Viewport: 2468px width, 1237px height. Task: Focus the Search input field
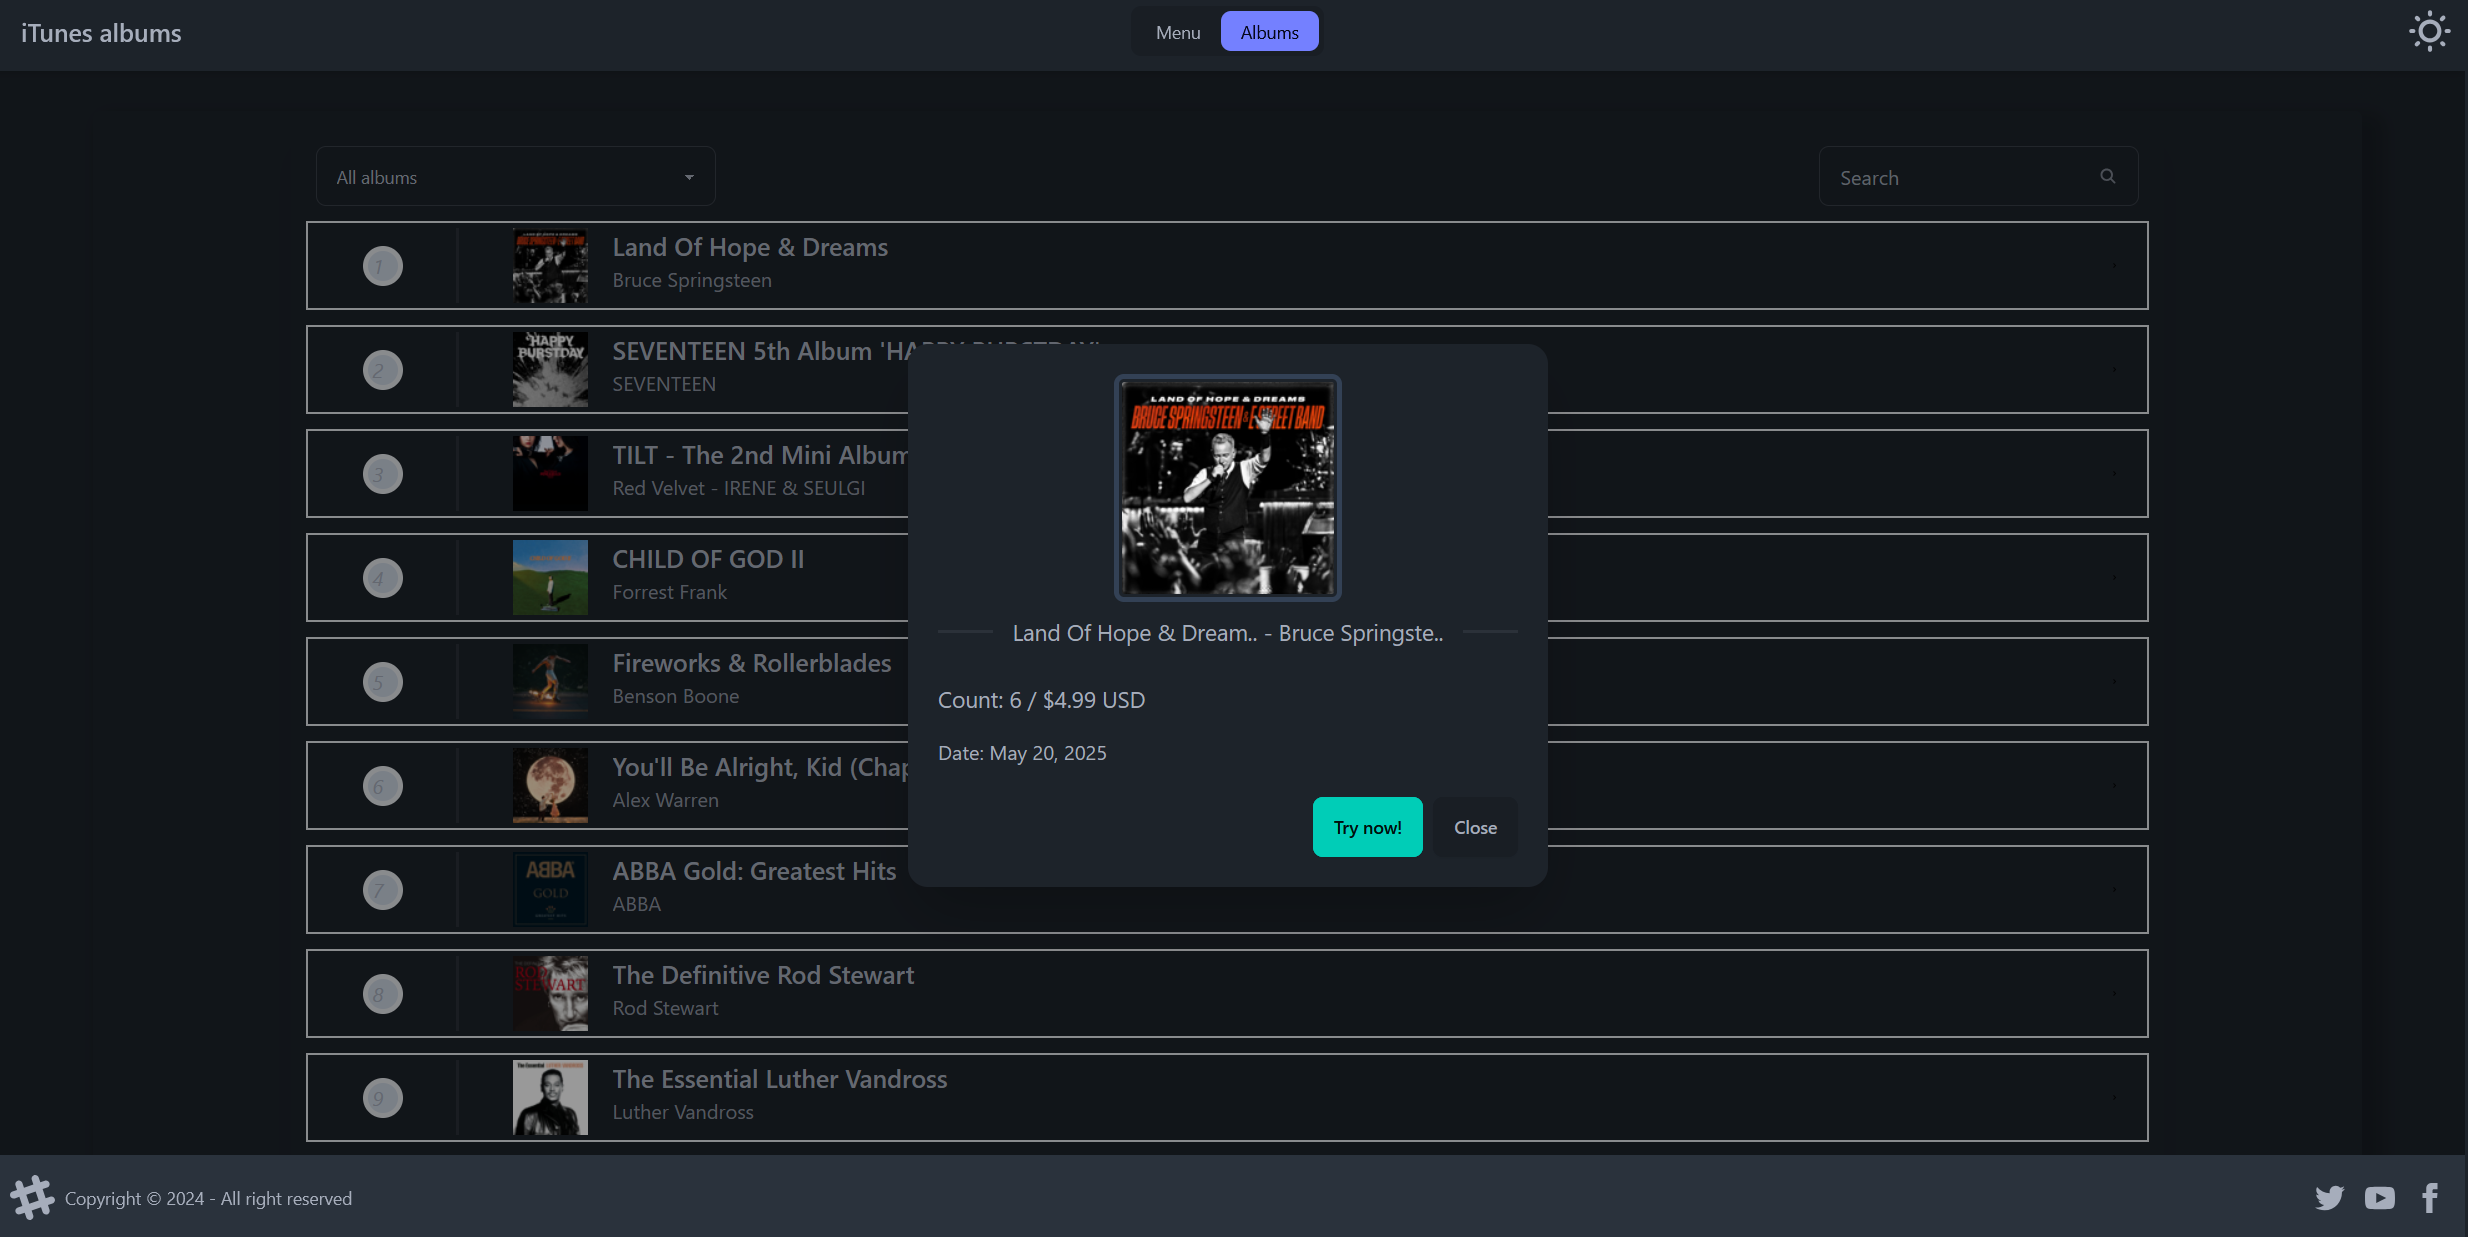click(1979, 177)
